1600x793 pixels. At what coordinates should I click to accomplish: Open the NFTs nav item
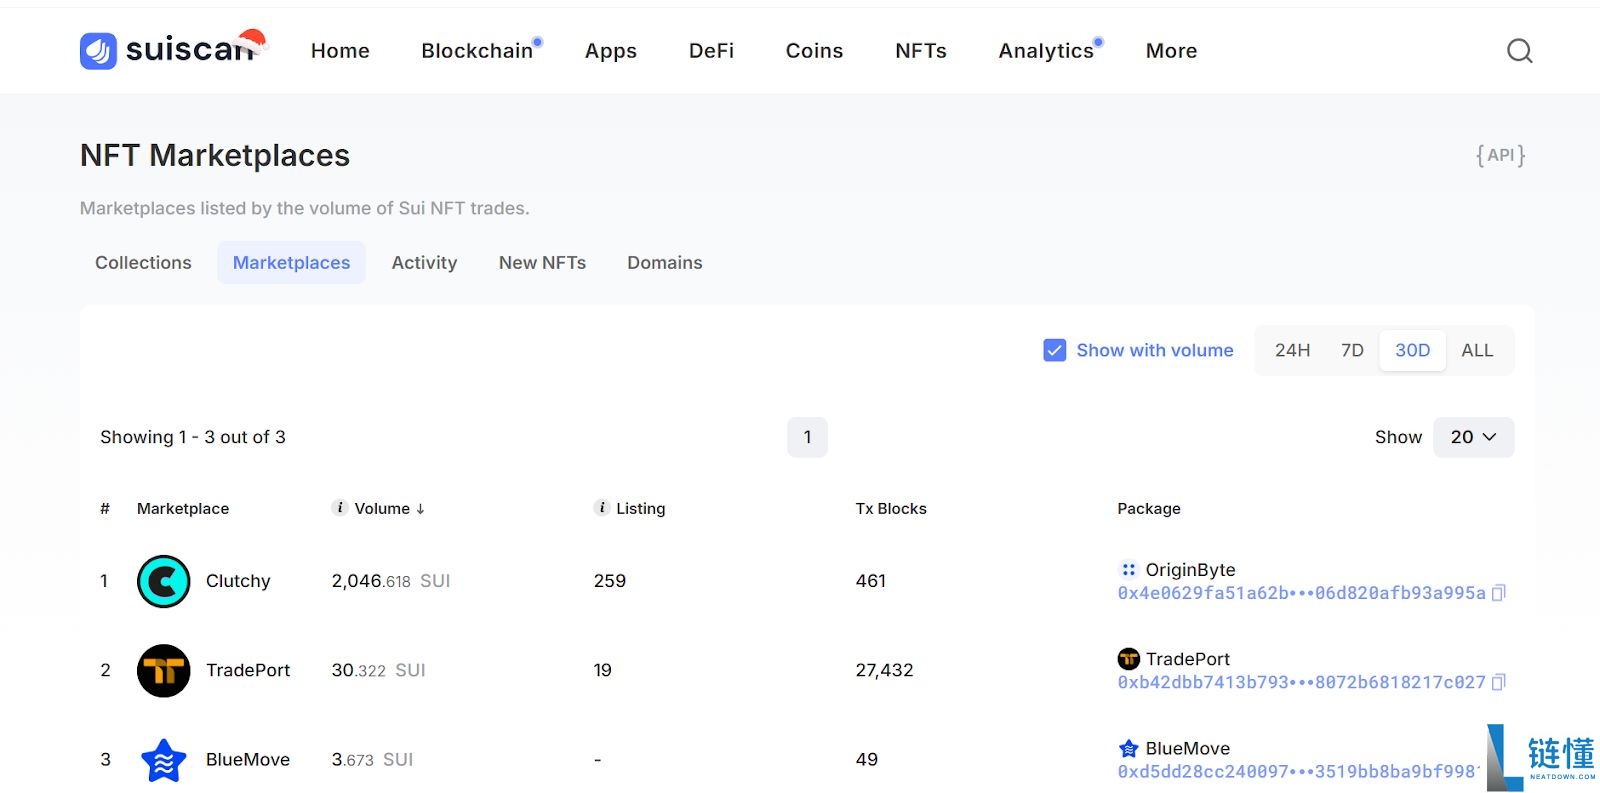(921, 51)
